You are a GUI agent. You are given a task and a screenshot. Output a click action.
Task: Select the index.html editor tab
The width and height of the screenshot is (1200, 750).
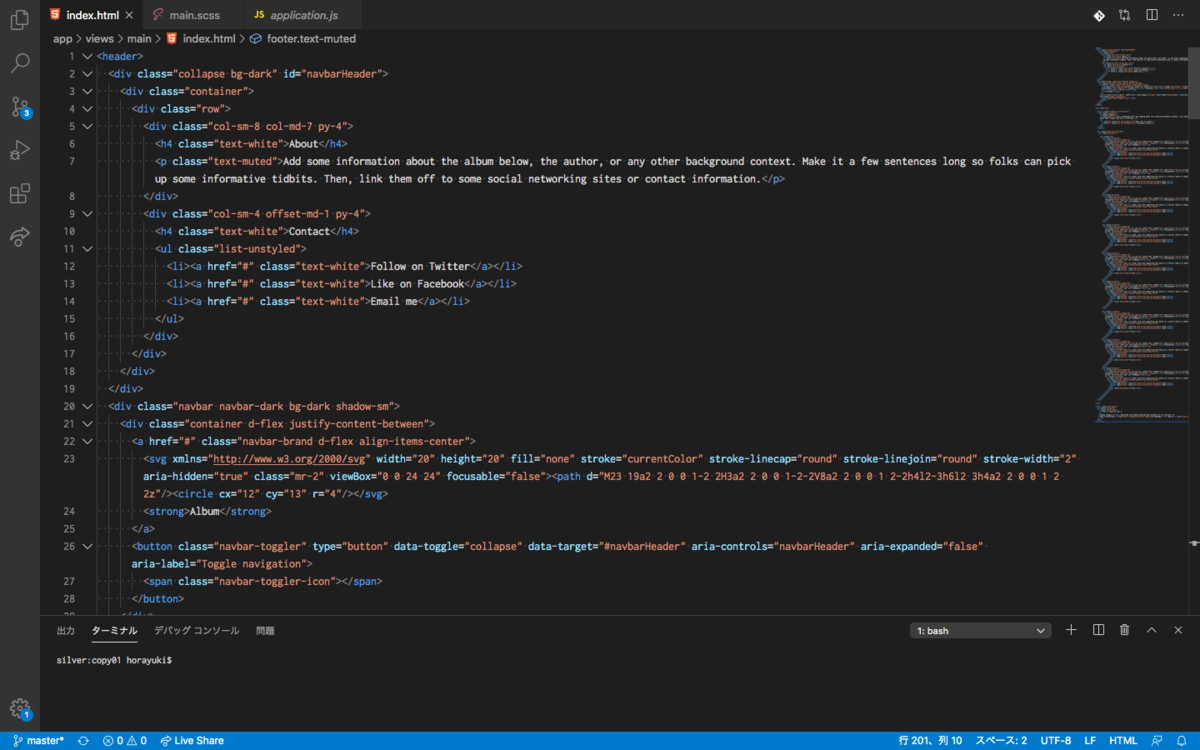point(91,15)
